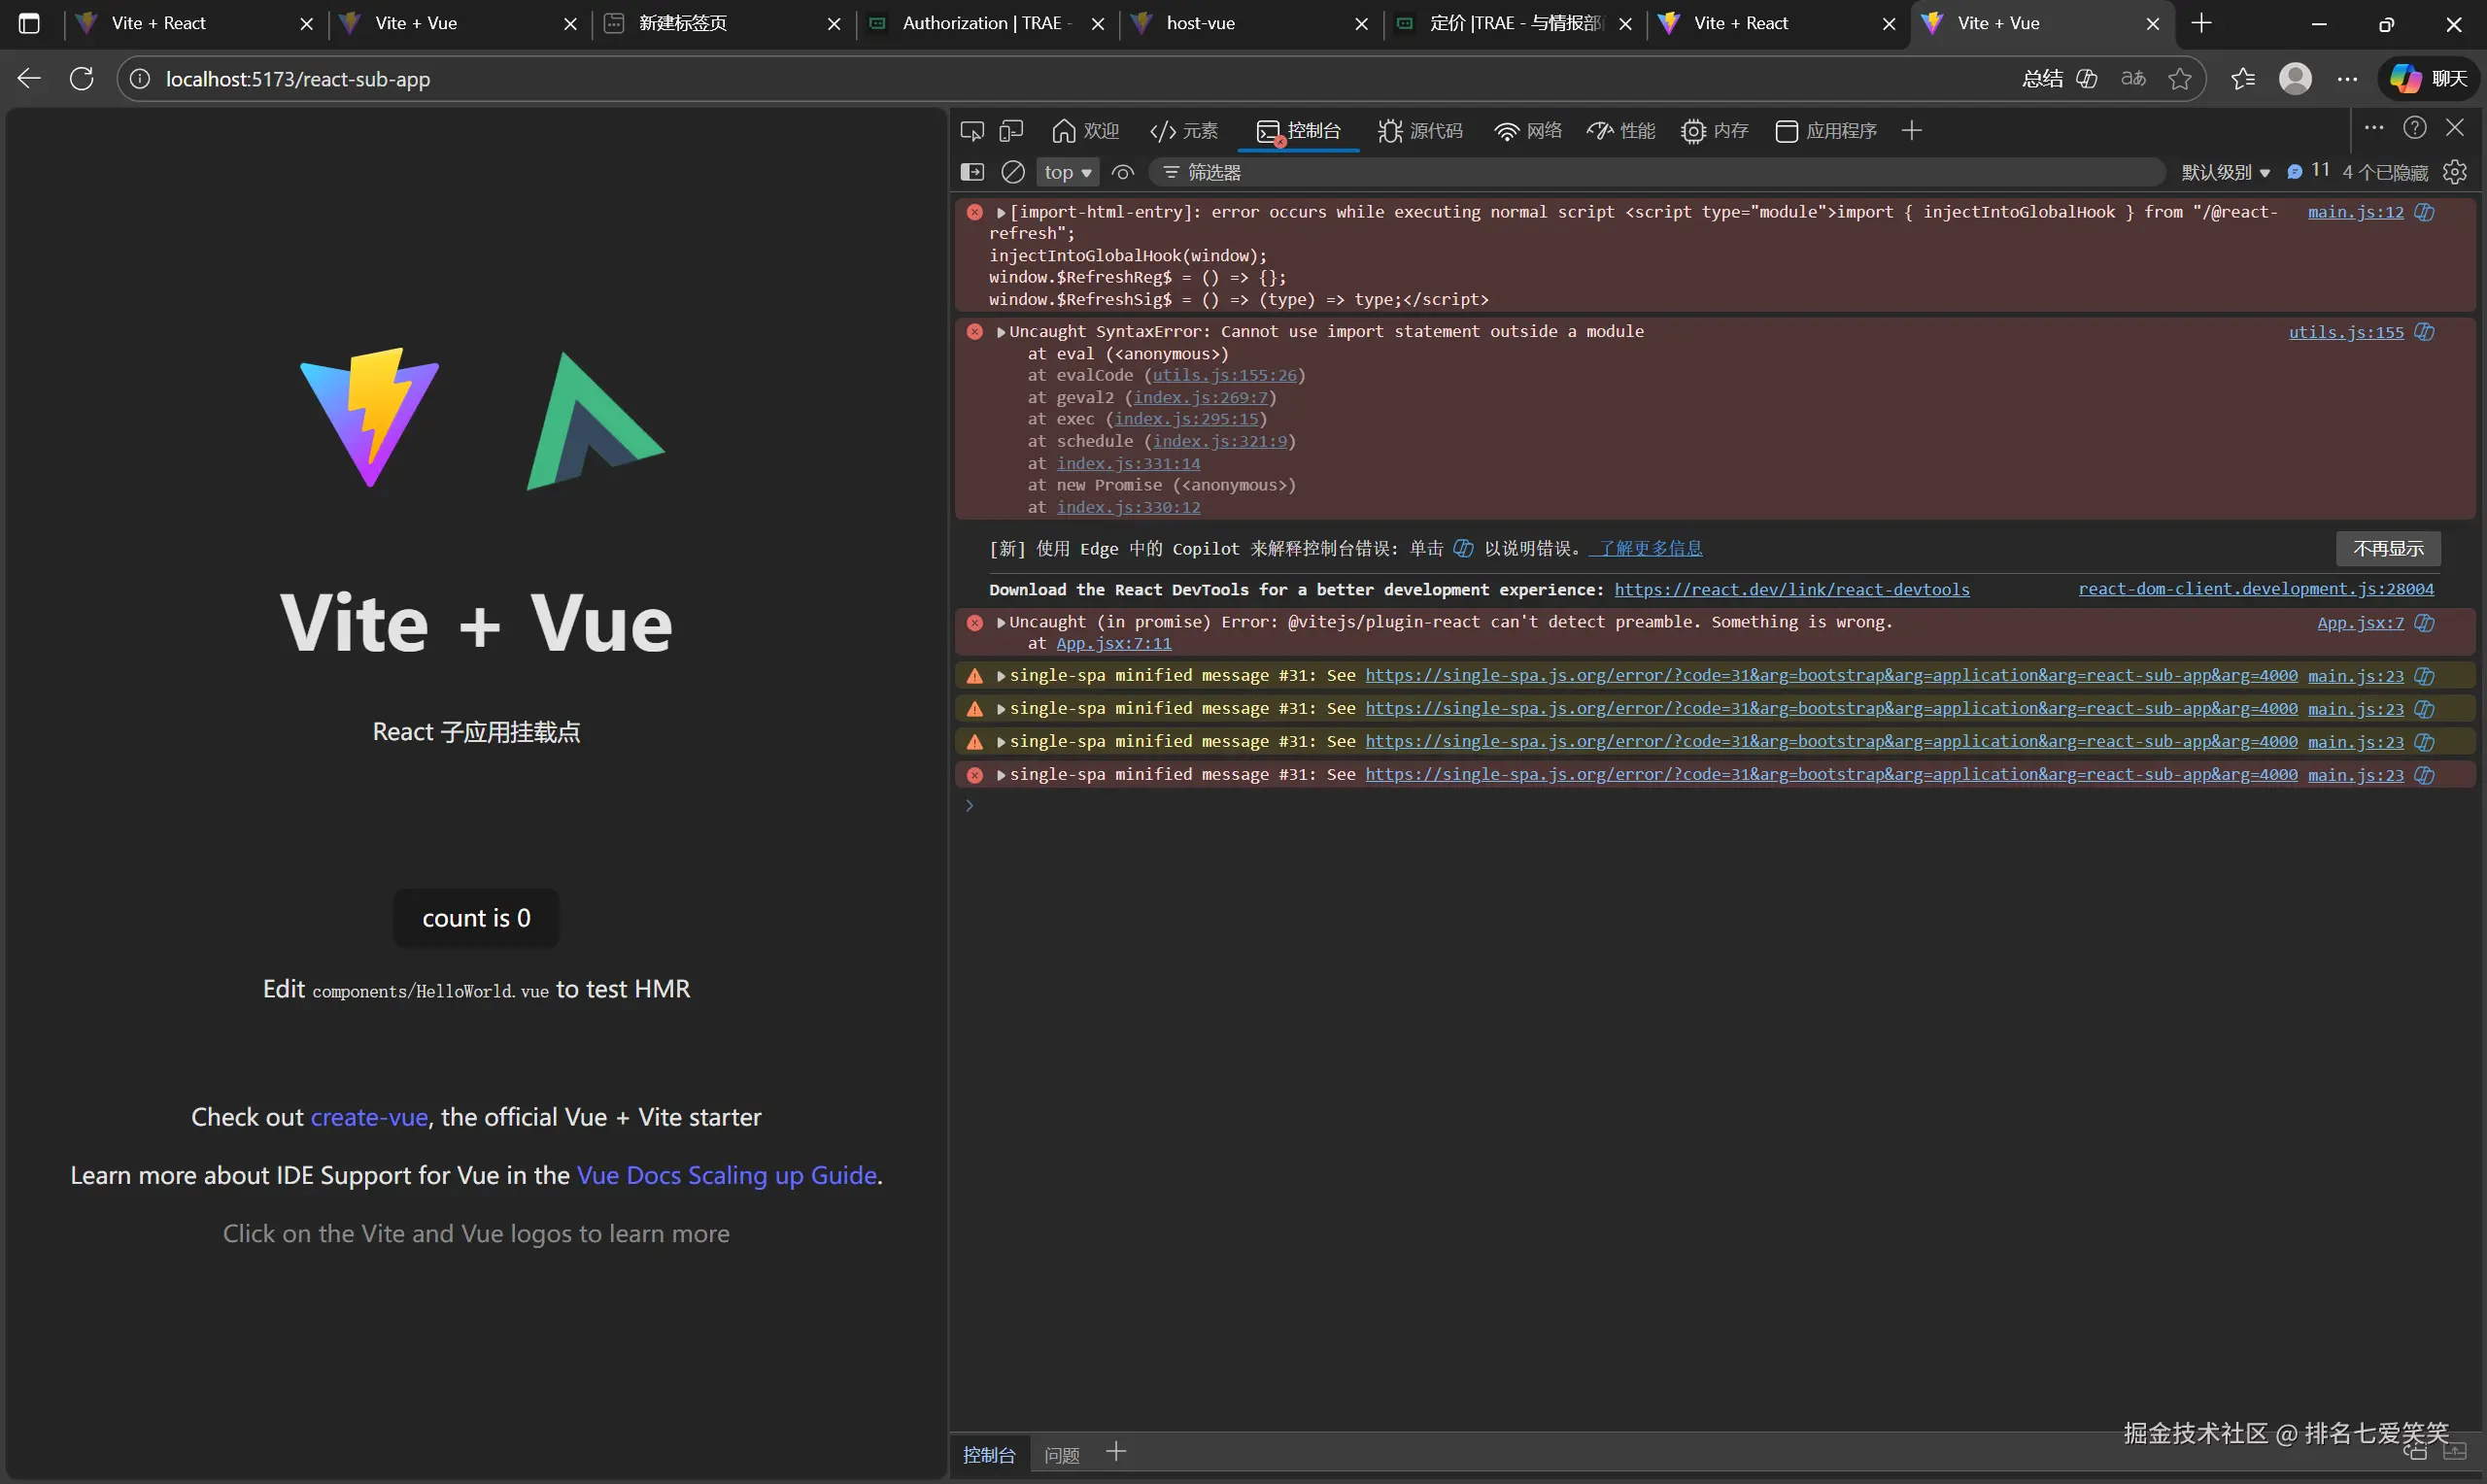Click Copilot explain icon beside utils.js:155
The height and width of the screenshot is (1484, 2487).
[2424, 332]
